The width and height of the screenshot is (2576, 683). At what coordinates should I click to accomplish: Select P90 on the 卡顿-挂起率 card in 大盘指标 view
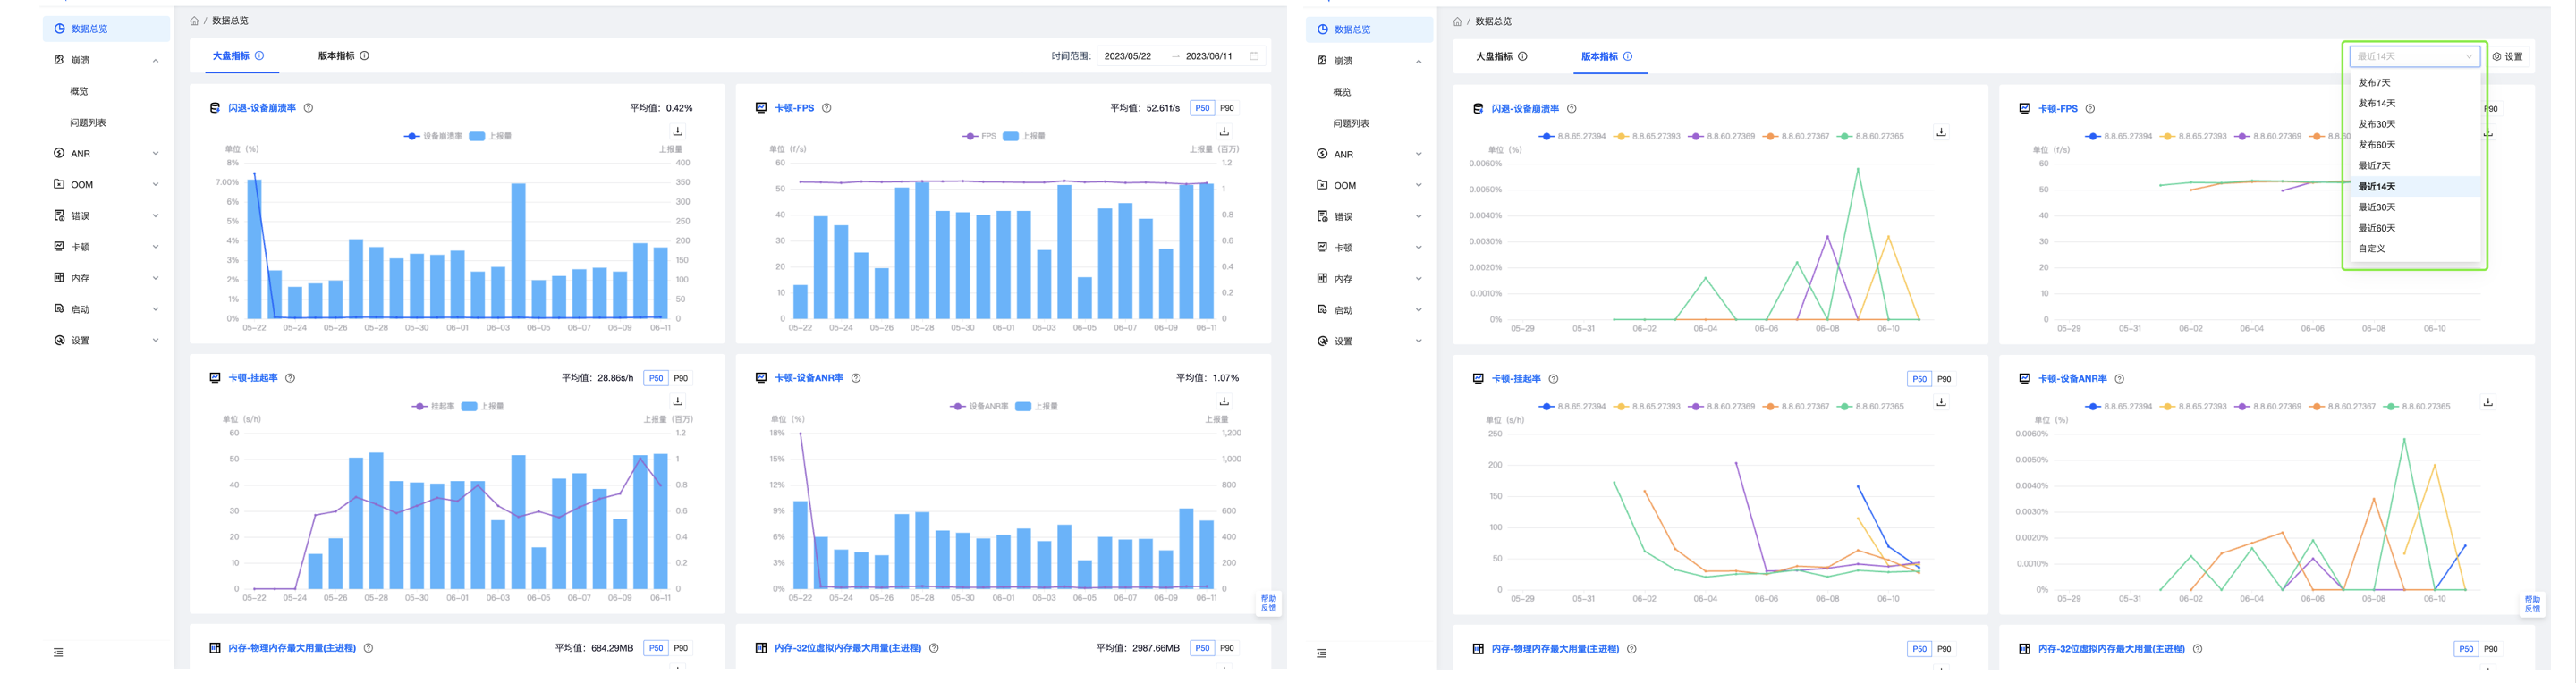point(681,378)
